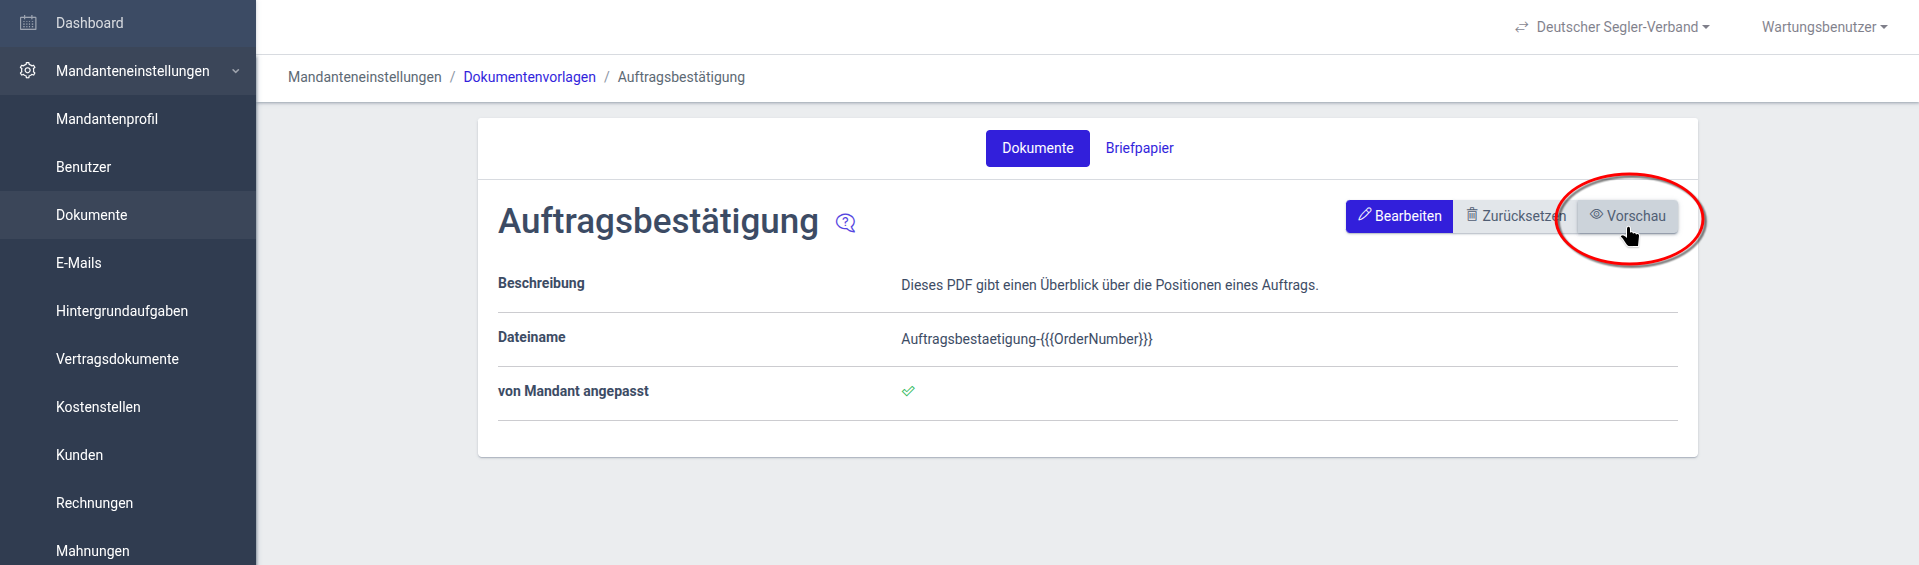This screenshot has width=1919, height=565.
Task: Switch to the Briefpapier tab
Action: [x=1139, y=148]
